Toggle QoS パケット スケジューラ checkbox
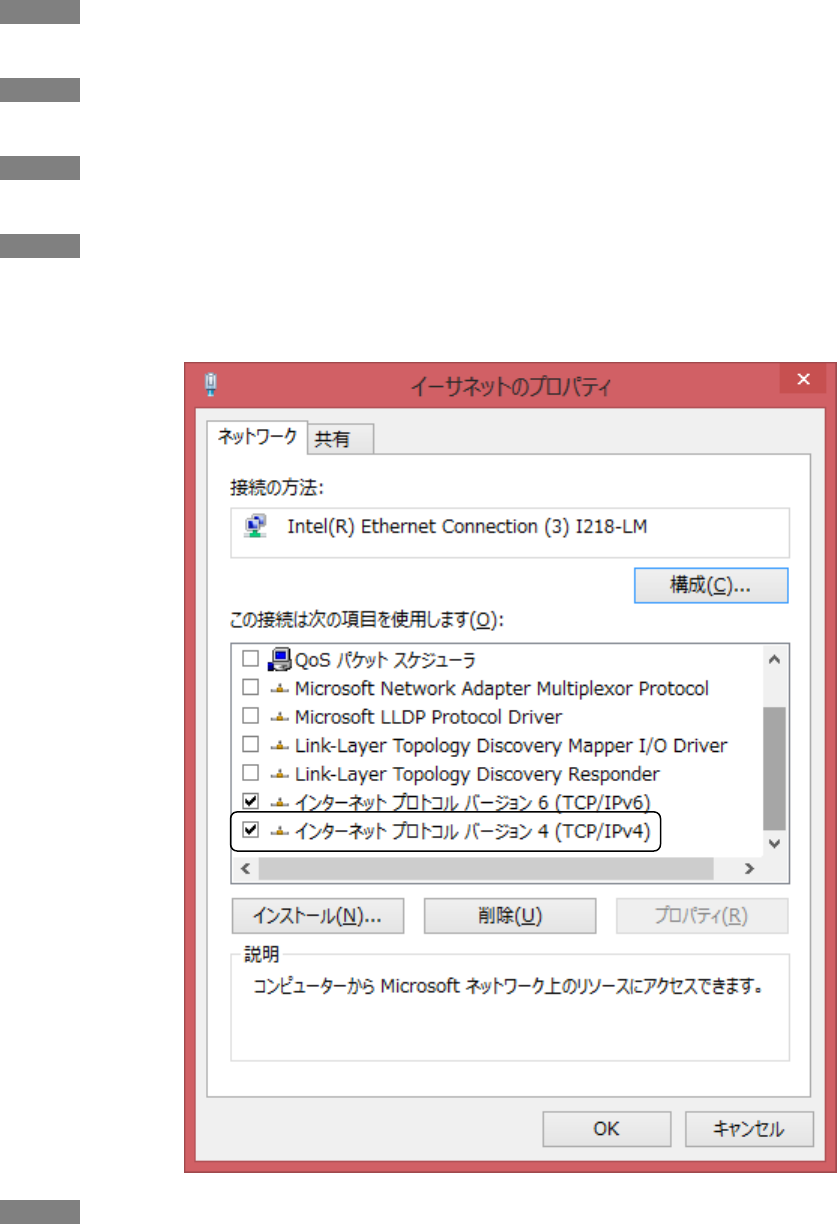837x1224 pixels. (x=251, y=660)
